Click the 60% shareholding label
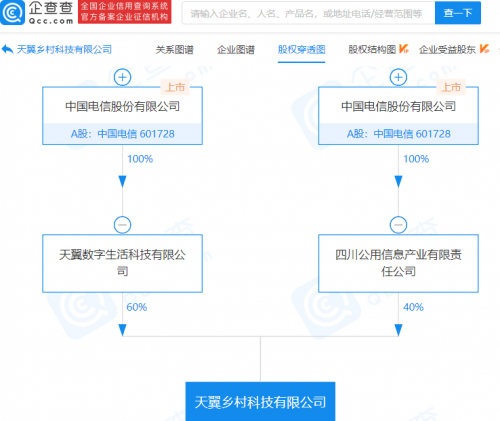The height and width of the screenshot is (421, 500). [137, 307]
